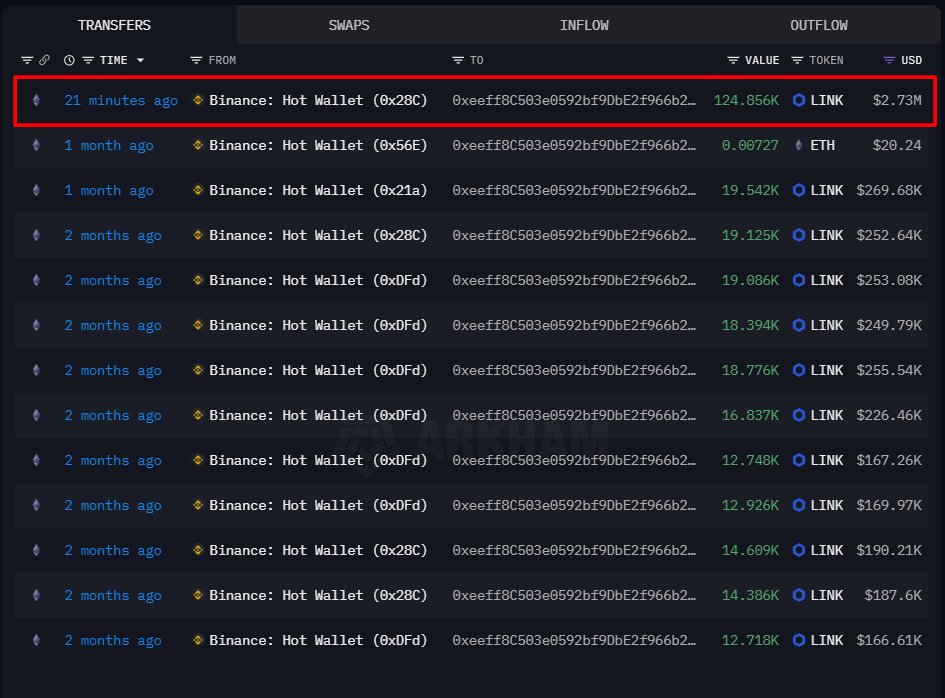945x698 pixels.
Task: Click the 18.394K value cell
Action: [750, 325]
